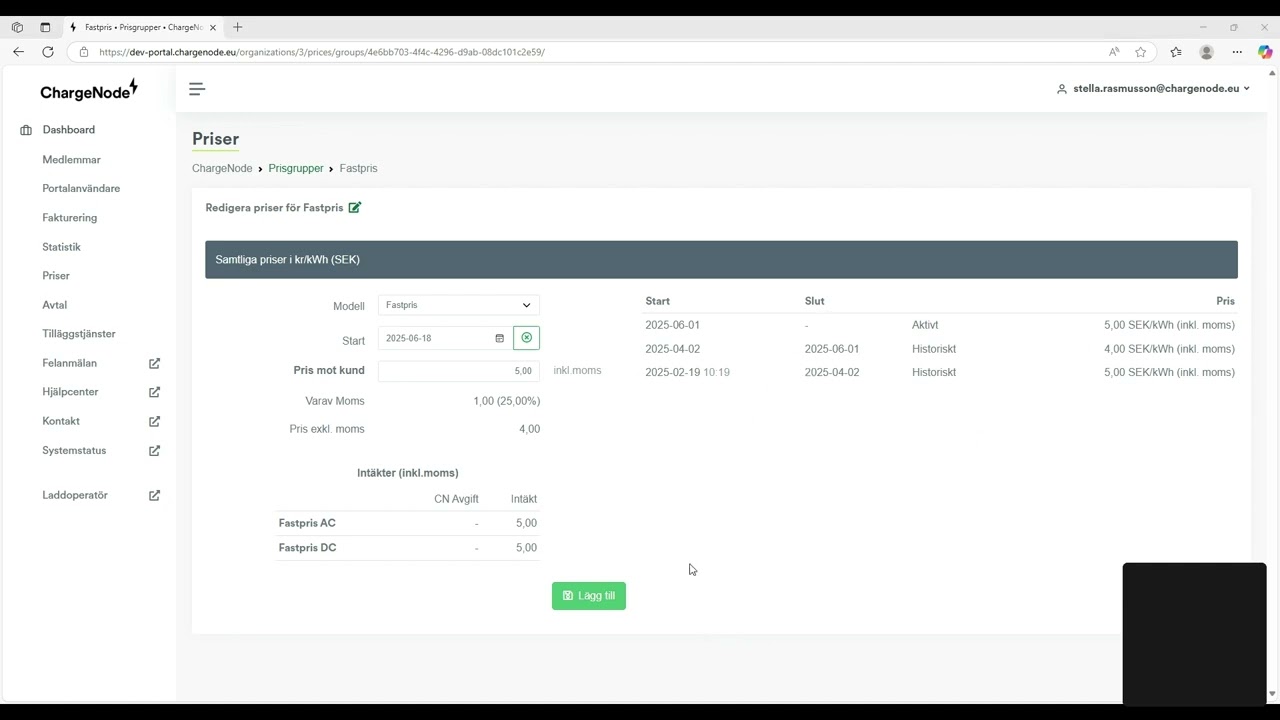Click the ChargeNode logo
The width and height of the screenshot is (1280, 720).
[89, 91]
